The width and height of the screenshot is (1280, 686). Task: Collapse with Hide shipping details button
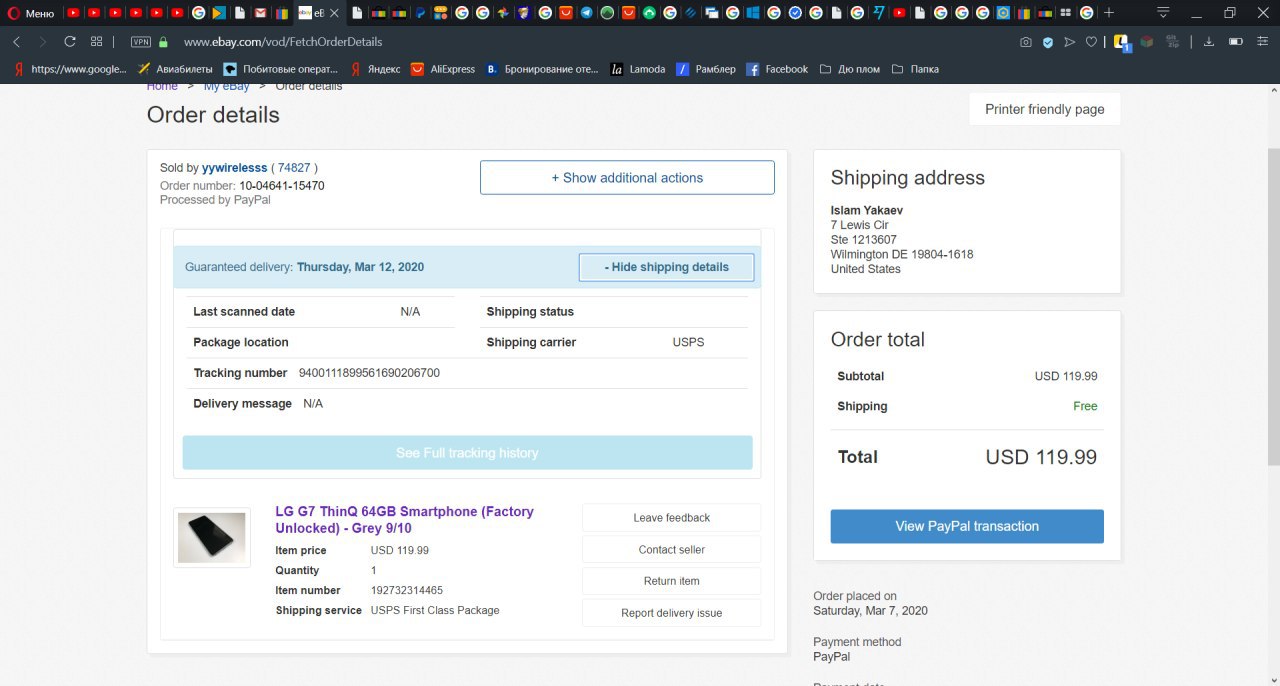[667, 267]
